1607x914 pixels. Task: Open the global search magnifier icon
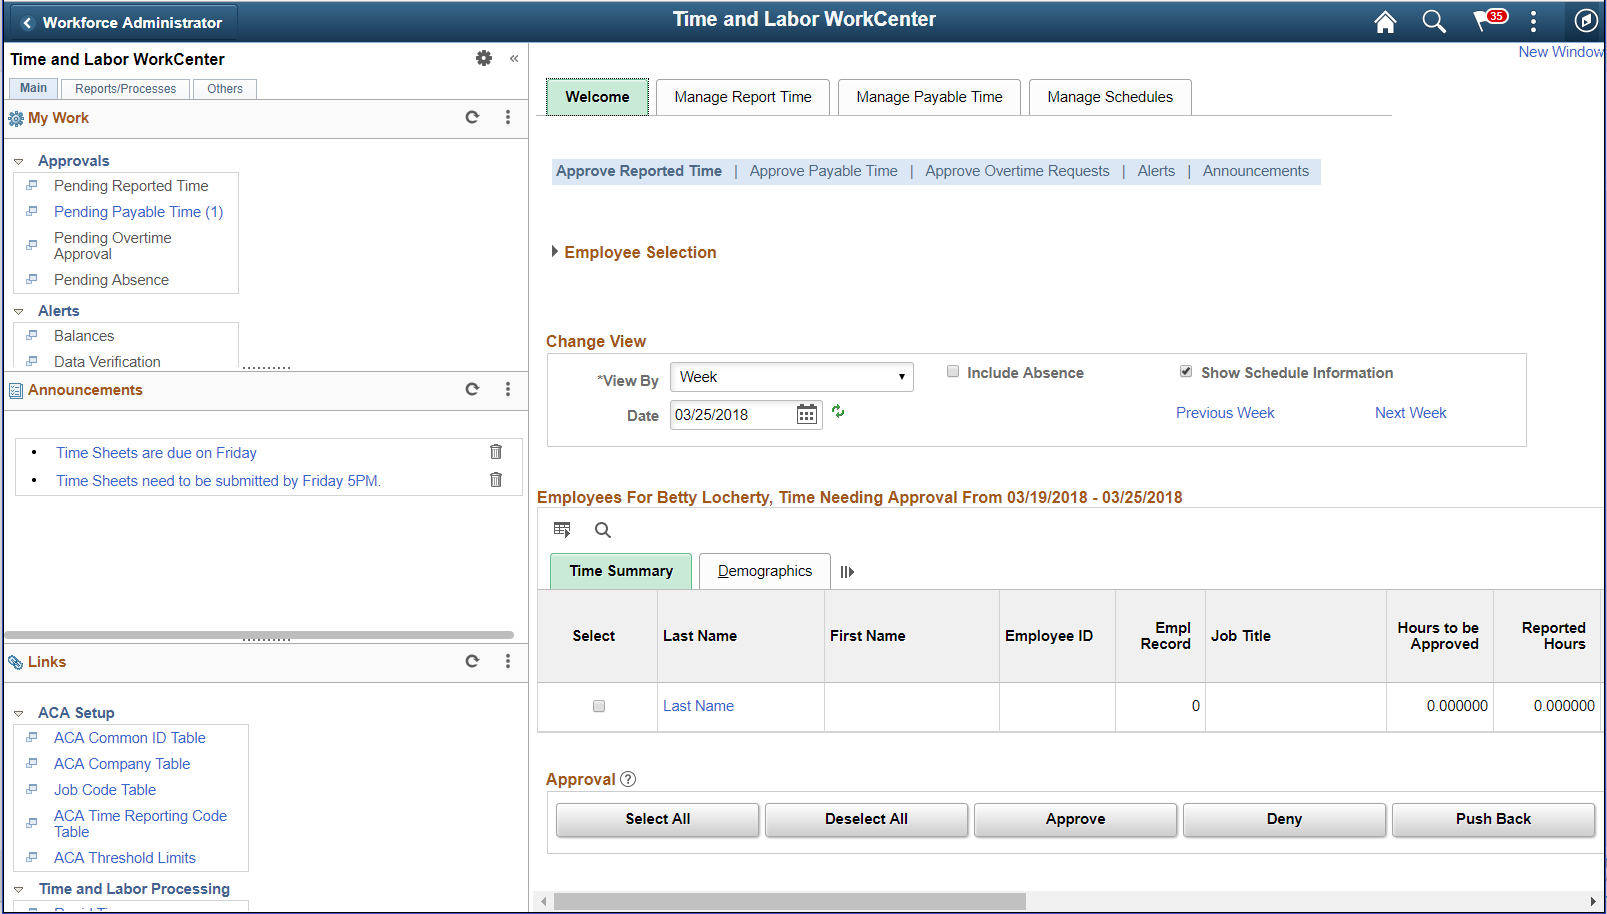pos(1434,22)
